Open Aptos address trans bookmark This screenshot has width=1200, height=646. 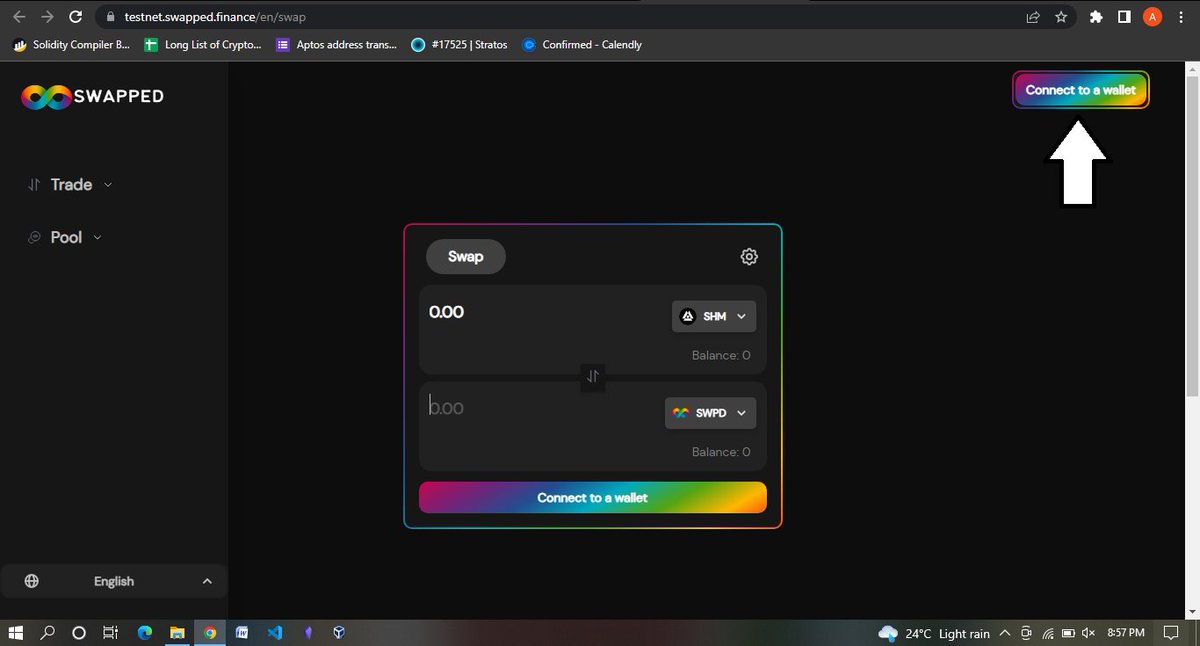[337, 45]
